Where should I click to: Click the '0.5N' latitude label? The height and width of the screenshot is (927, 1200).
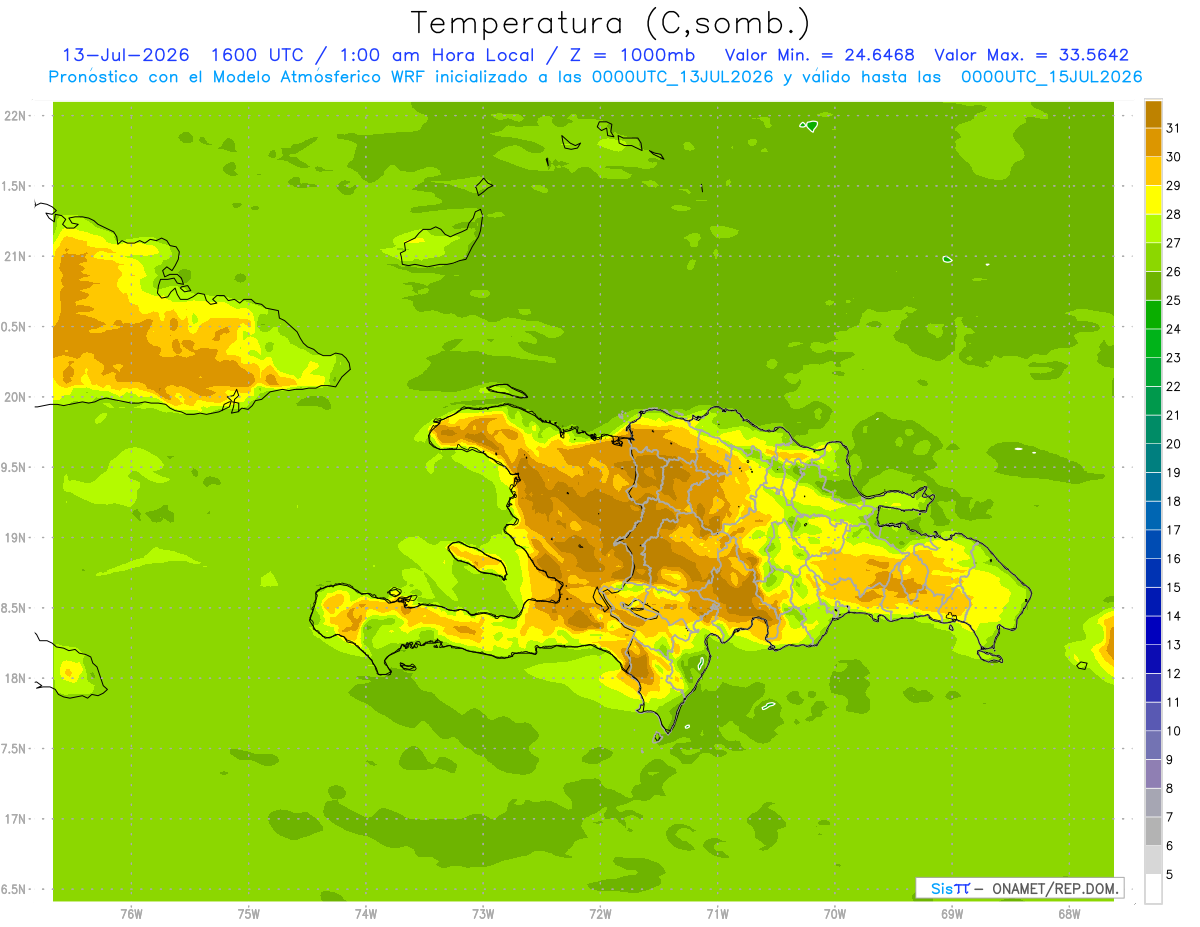(x=15, y=327)
